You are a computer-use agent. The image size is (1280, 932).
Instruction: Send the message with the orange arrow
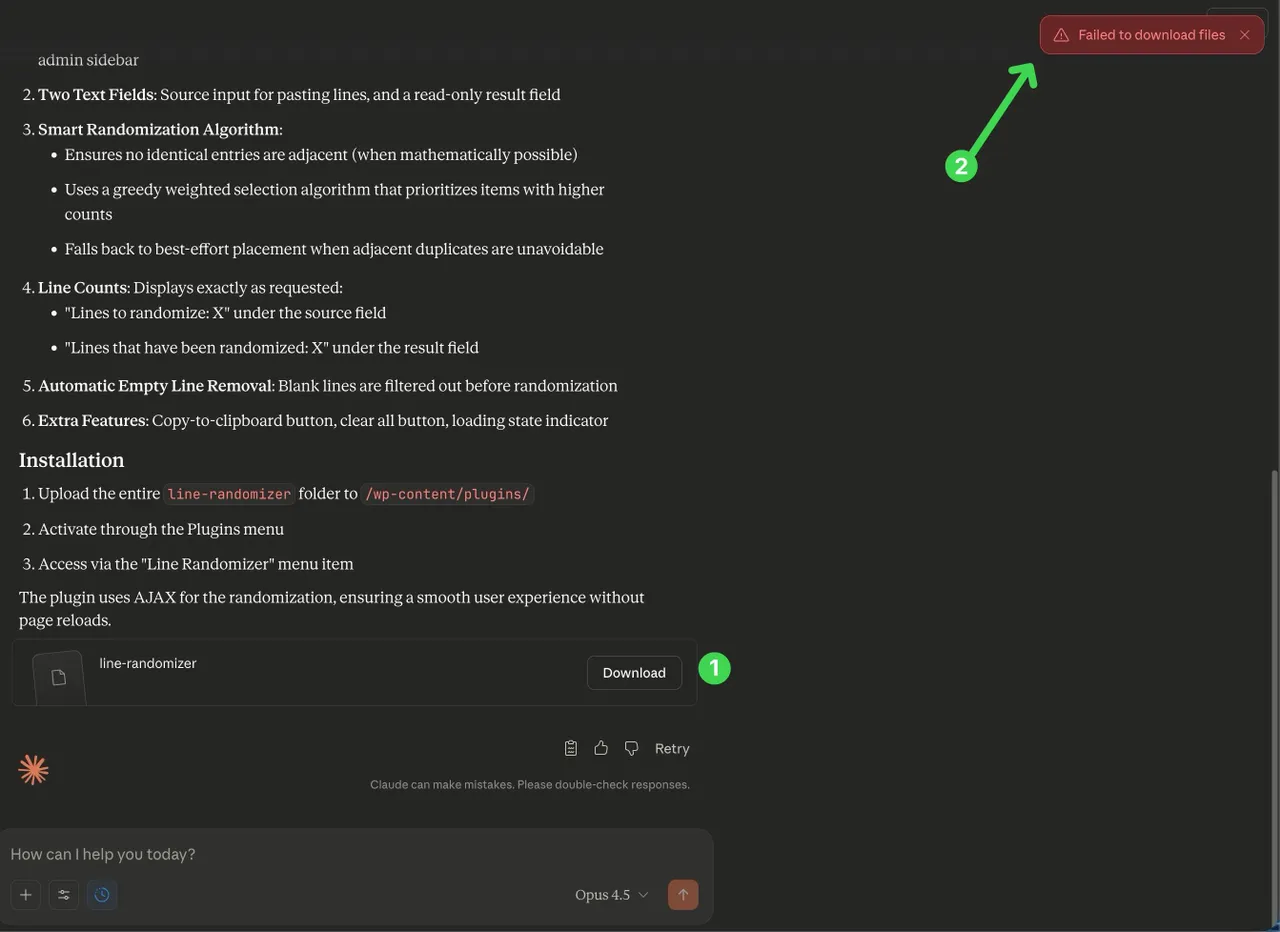tap(683, 895)
